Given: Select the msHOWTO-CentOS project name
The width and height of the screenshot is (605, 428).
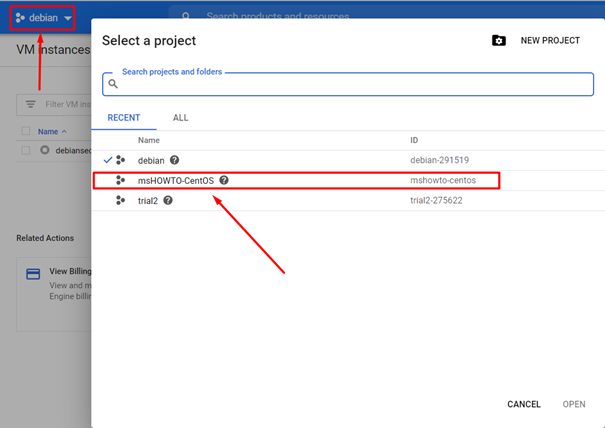Looking at the screenshot, I should click(176, 181).
